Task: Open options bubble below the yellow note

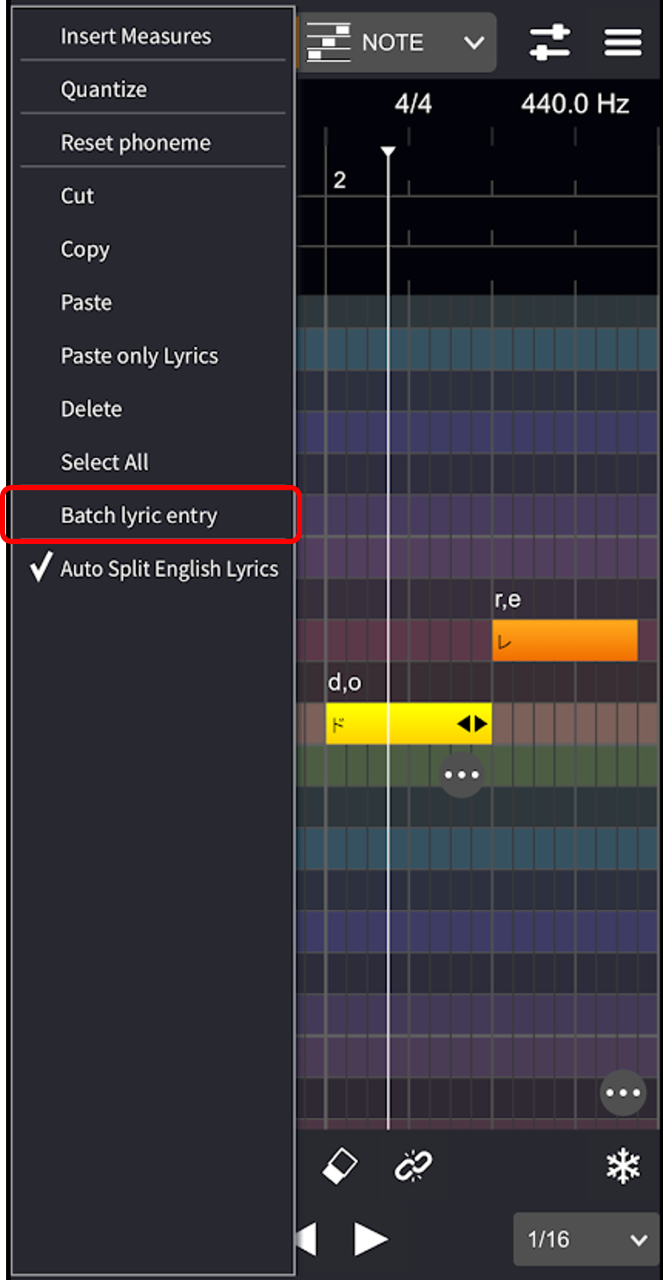Action: pyautogui.click(x=461, y=775)
